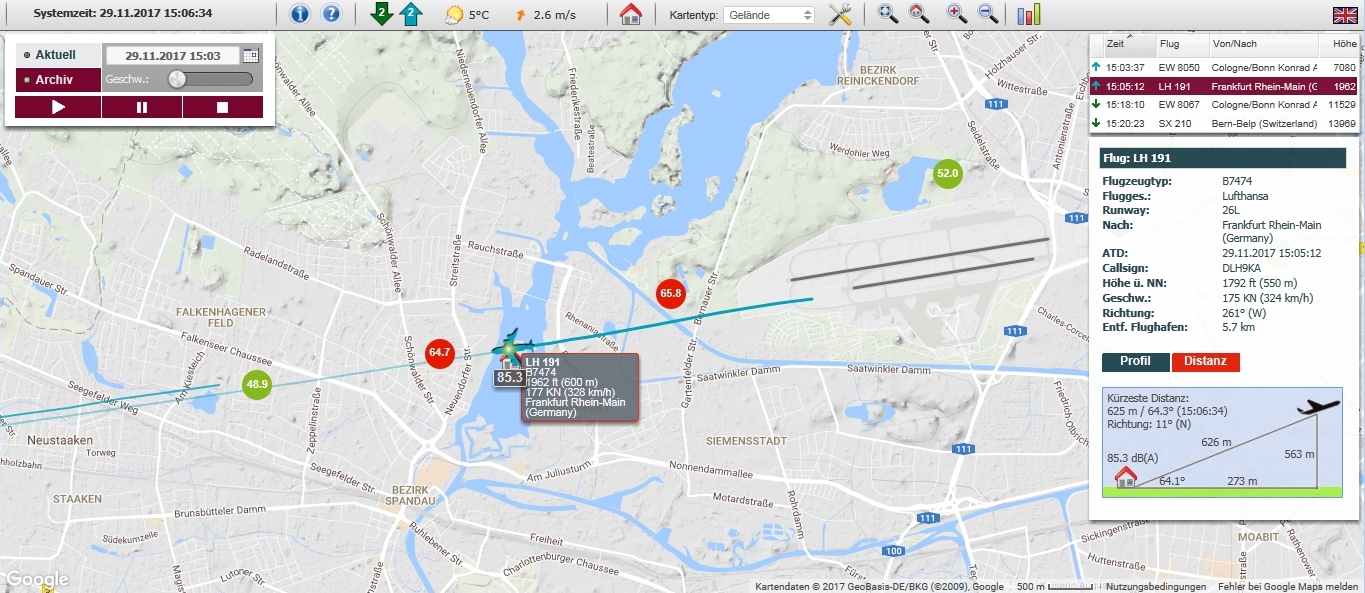Click the airplane in distance diagram
This screenshot has width=1365, height=593.
pyautogui.click(x=1318, y=407)
